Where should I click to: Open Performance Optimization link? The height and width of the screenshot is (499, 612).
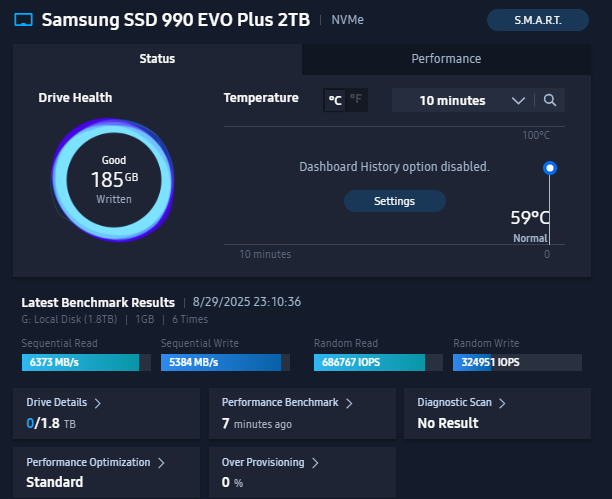(x=88, y=462)
